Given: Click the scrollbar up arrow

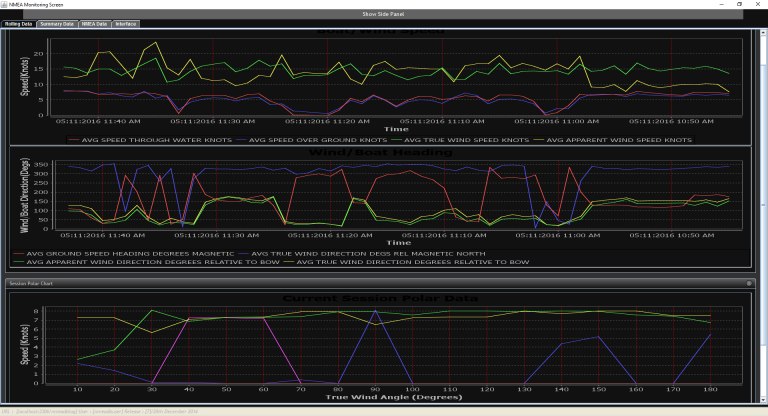Looking at the screenshot, I should point(763,33).
